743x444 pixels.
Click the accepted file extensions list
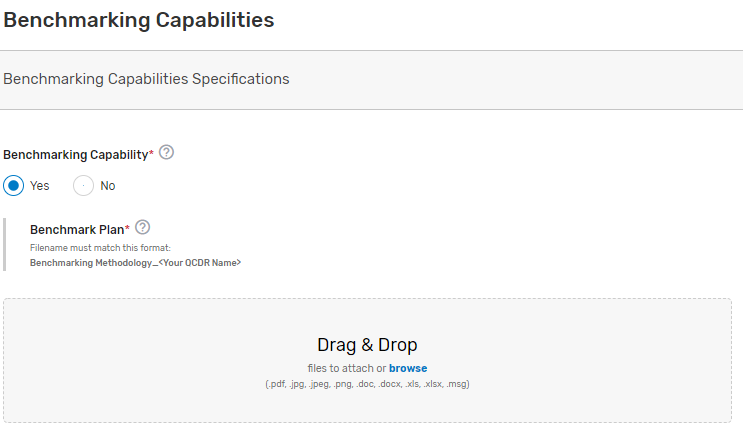tap(367, 384)
